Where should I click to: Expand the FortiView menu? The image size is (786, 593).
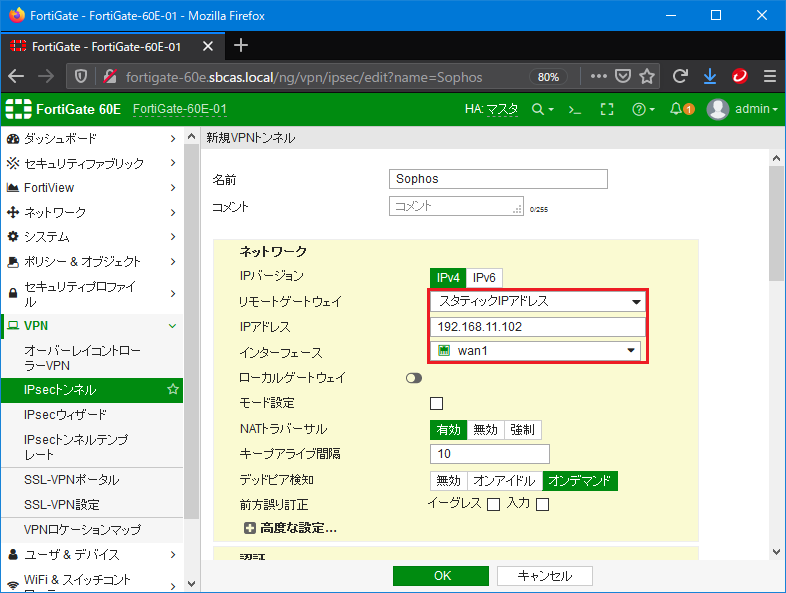pyautogui.click(x=92, y=187)
